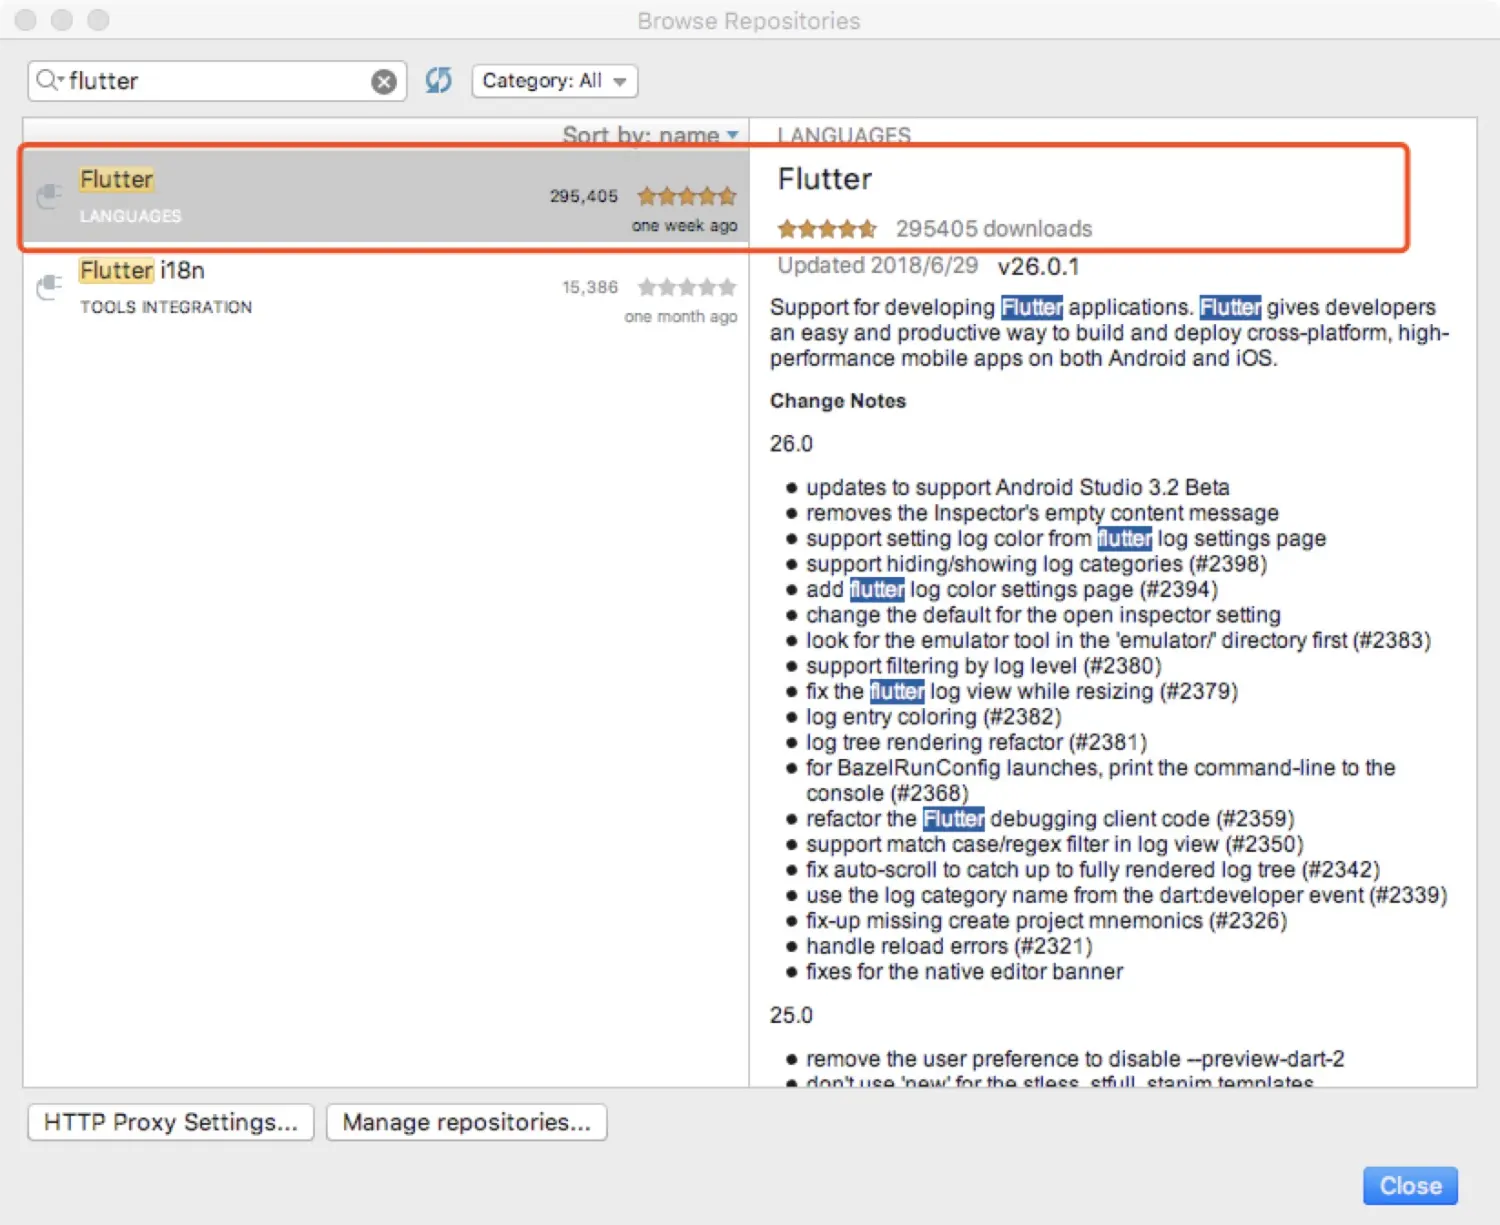Screen dimensions: 1500x1225
Task: Click the 26.0 version heading
Action: [791, 444]
